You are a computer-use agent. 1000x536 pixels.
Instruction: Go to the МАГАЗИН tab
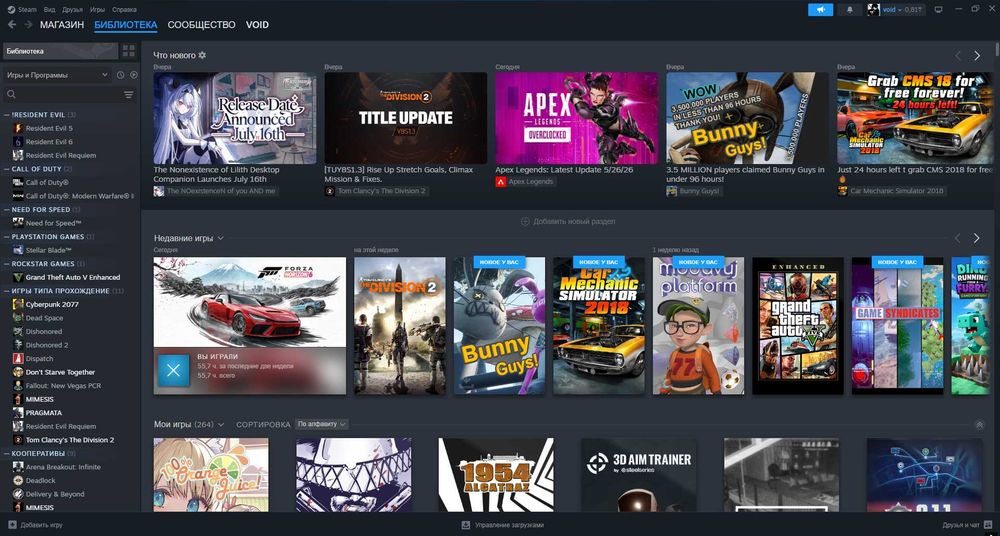(x=62, y=25)
